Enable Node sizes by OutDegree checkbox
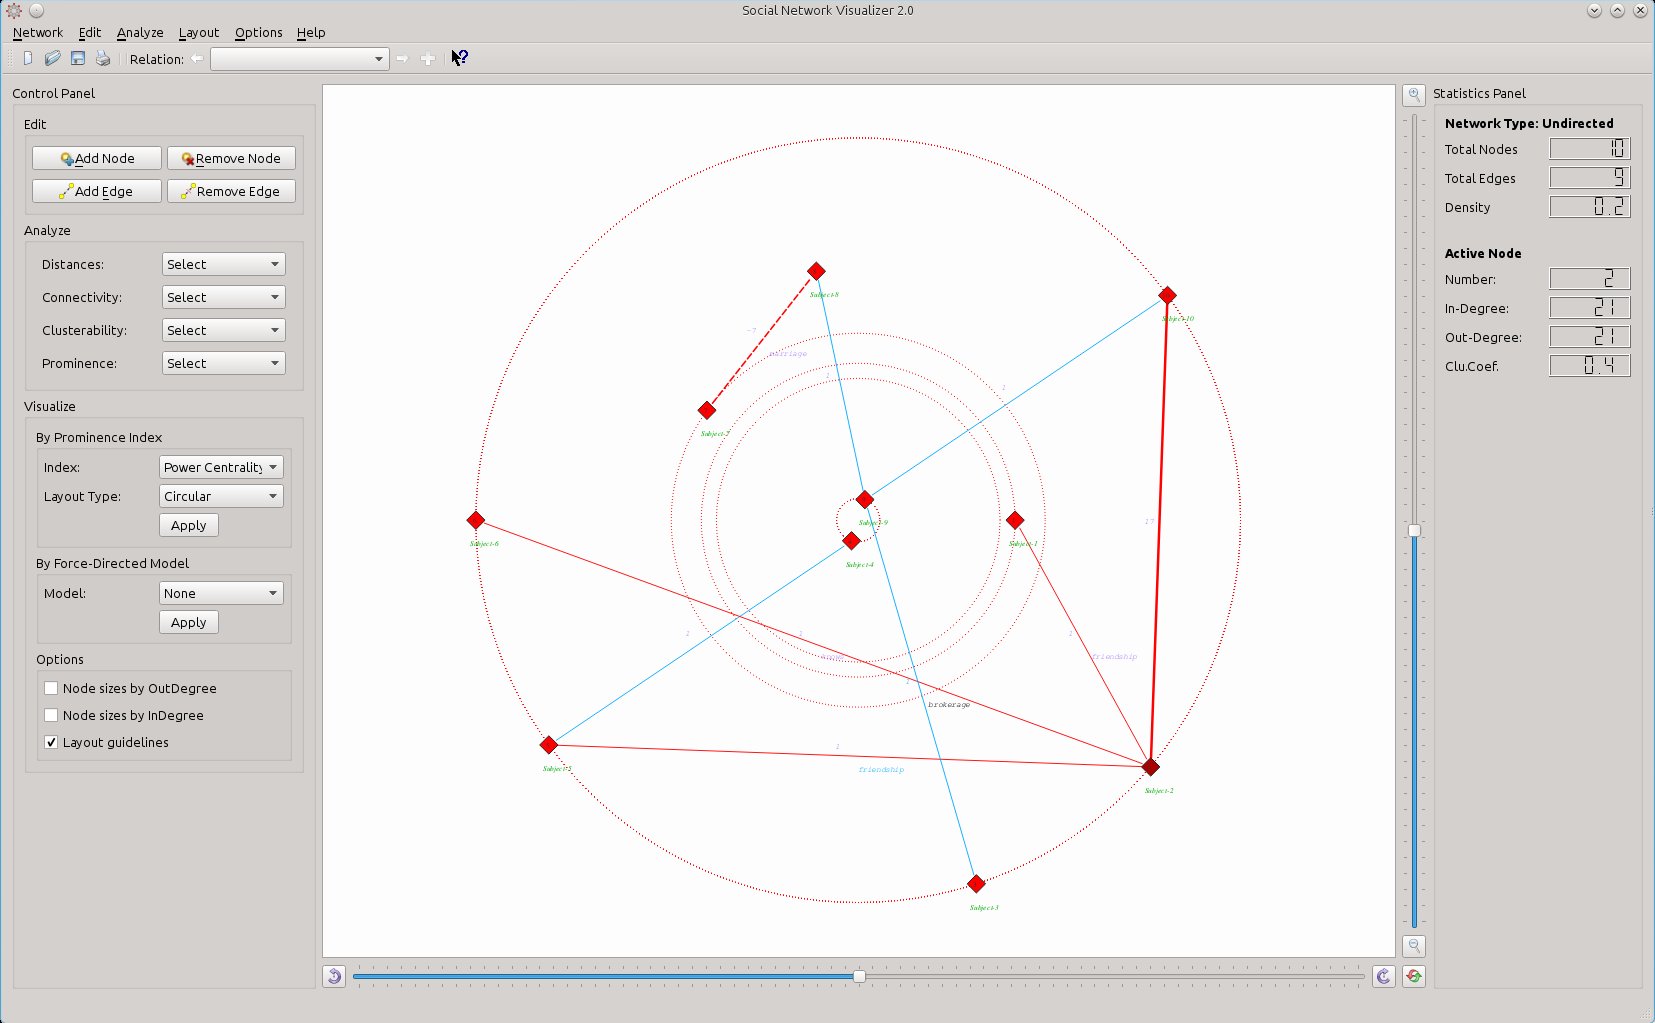1655x1023 pixels. click(51, 688)
